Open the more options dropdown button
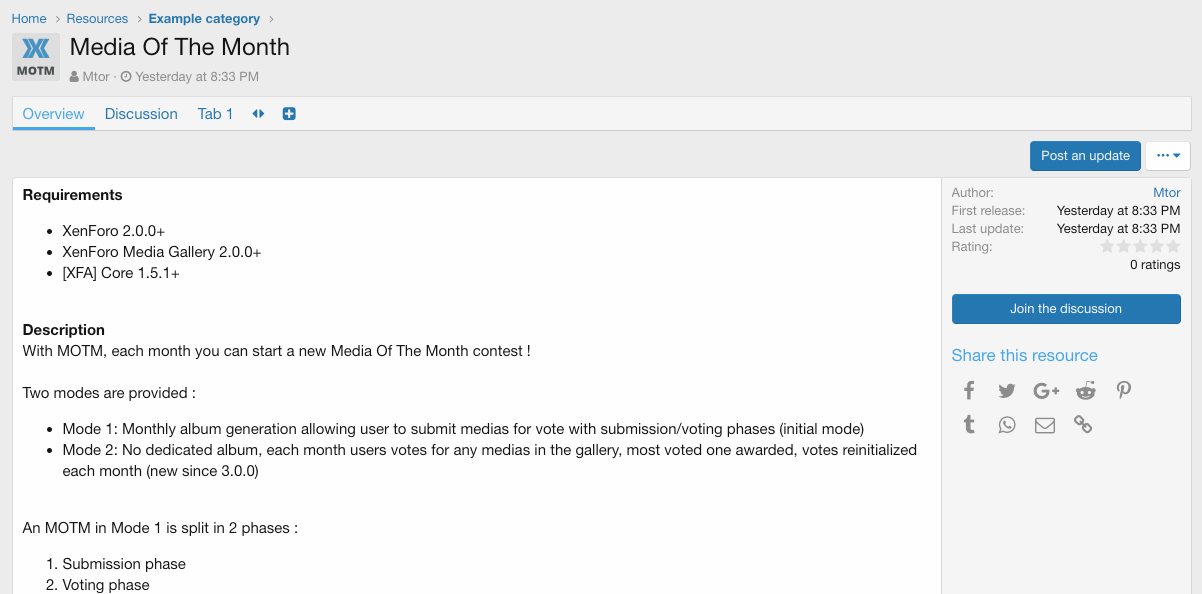 tap(1167, 156)
